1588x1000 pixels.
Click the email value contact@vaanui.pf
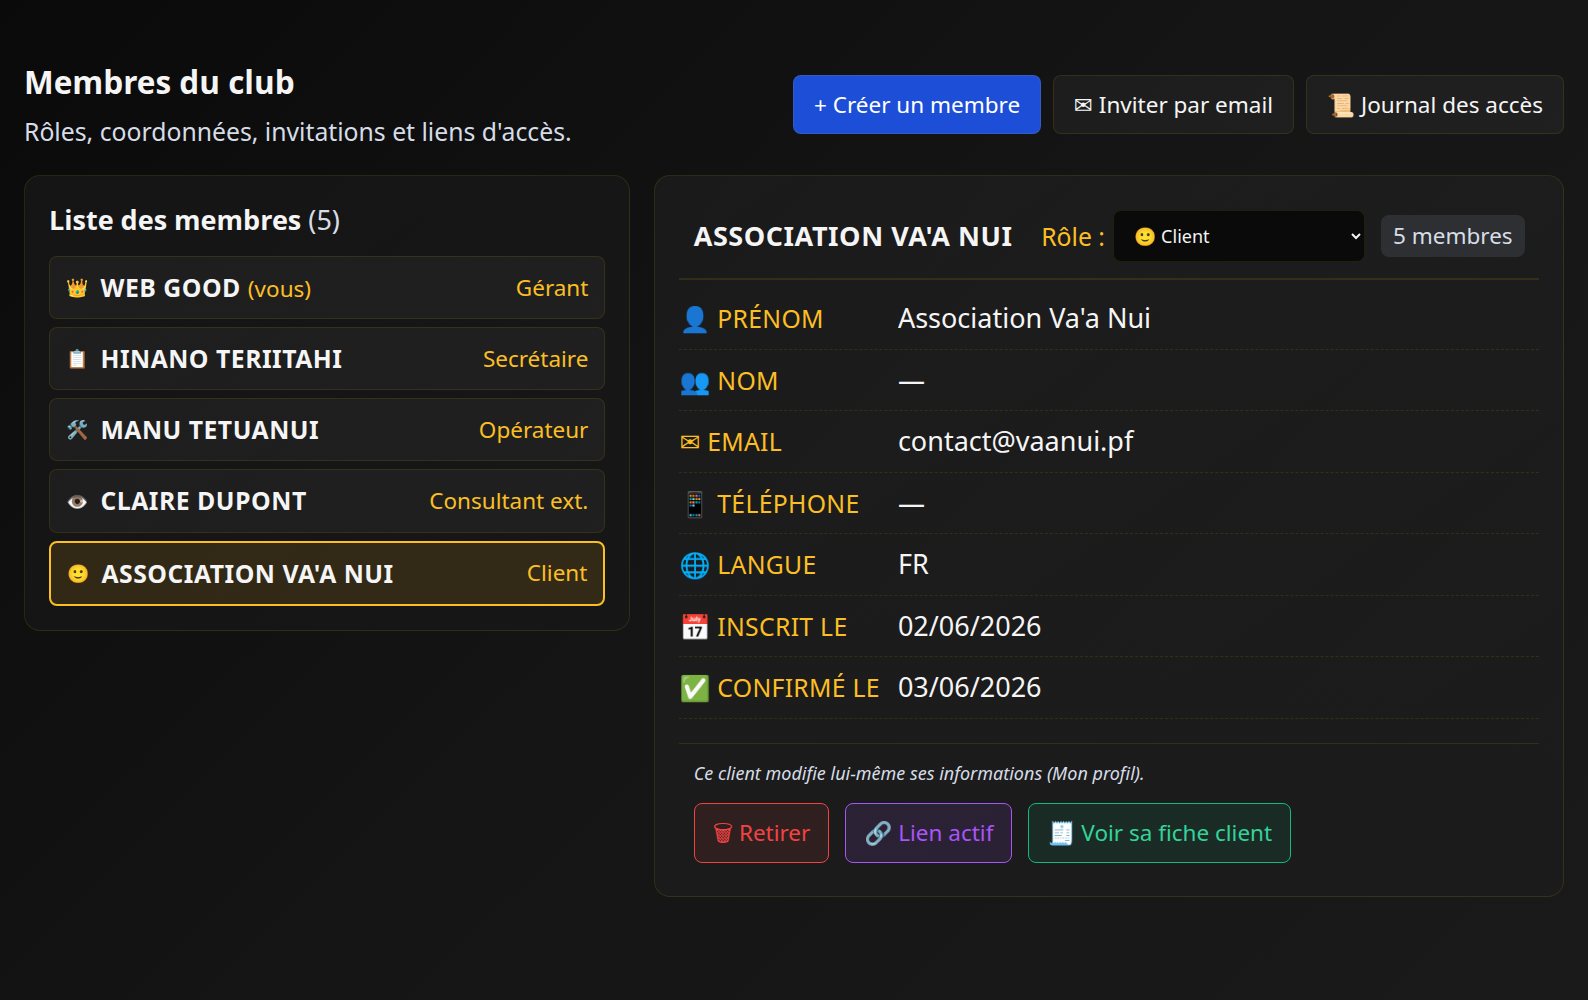pyautogui.click(x=1016, y=442)
